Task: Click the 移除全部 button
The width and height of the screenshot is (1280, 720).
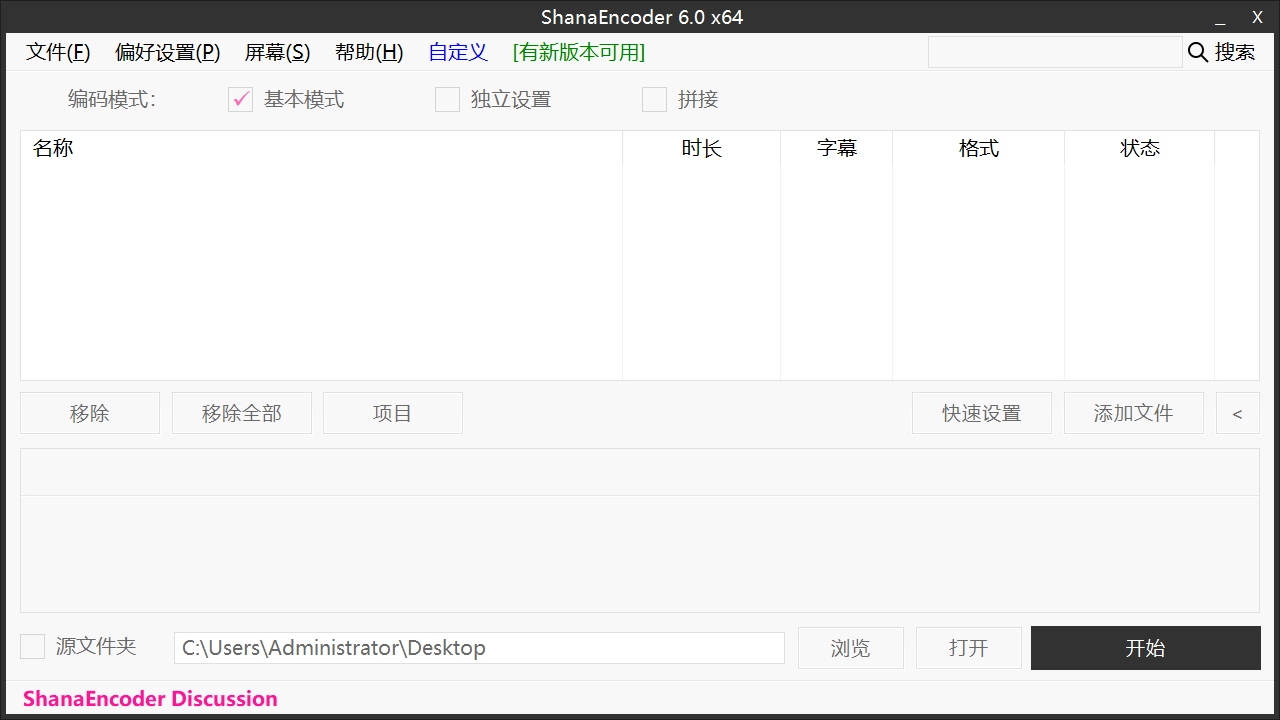Action: click(x=242, y=413)
